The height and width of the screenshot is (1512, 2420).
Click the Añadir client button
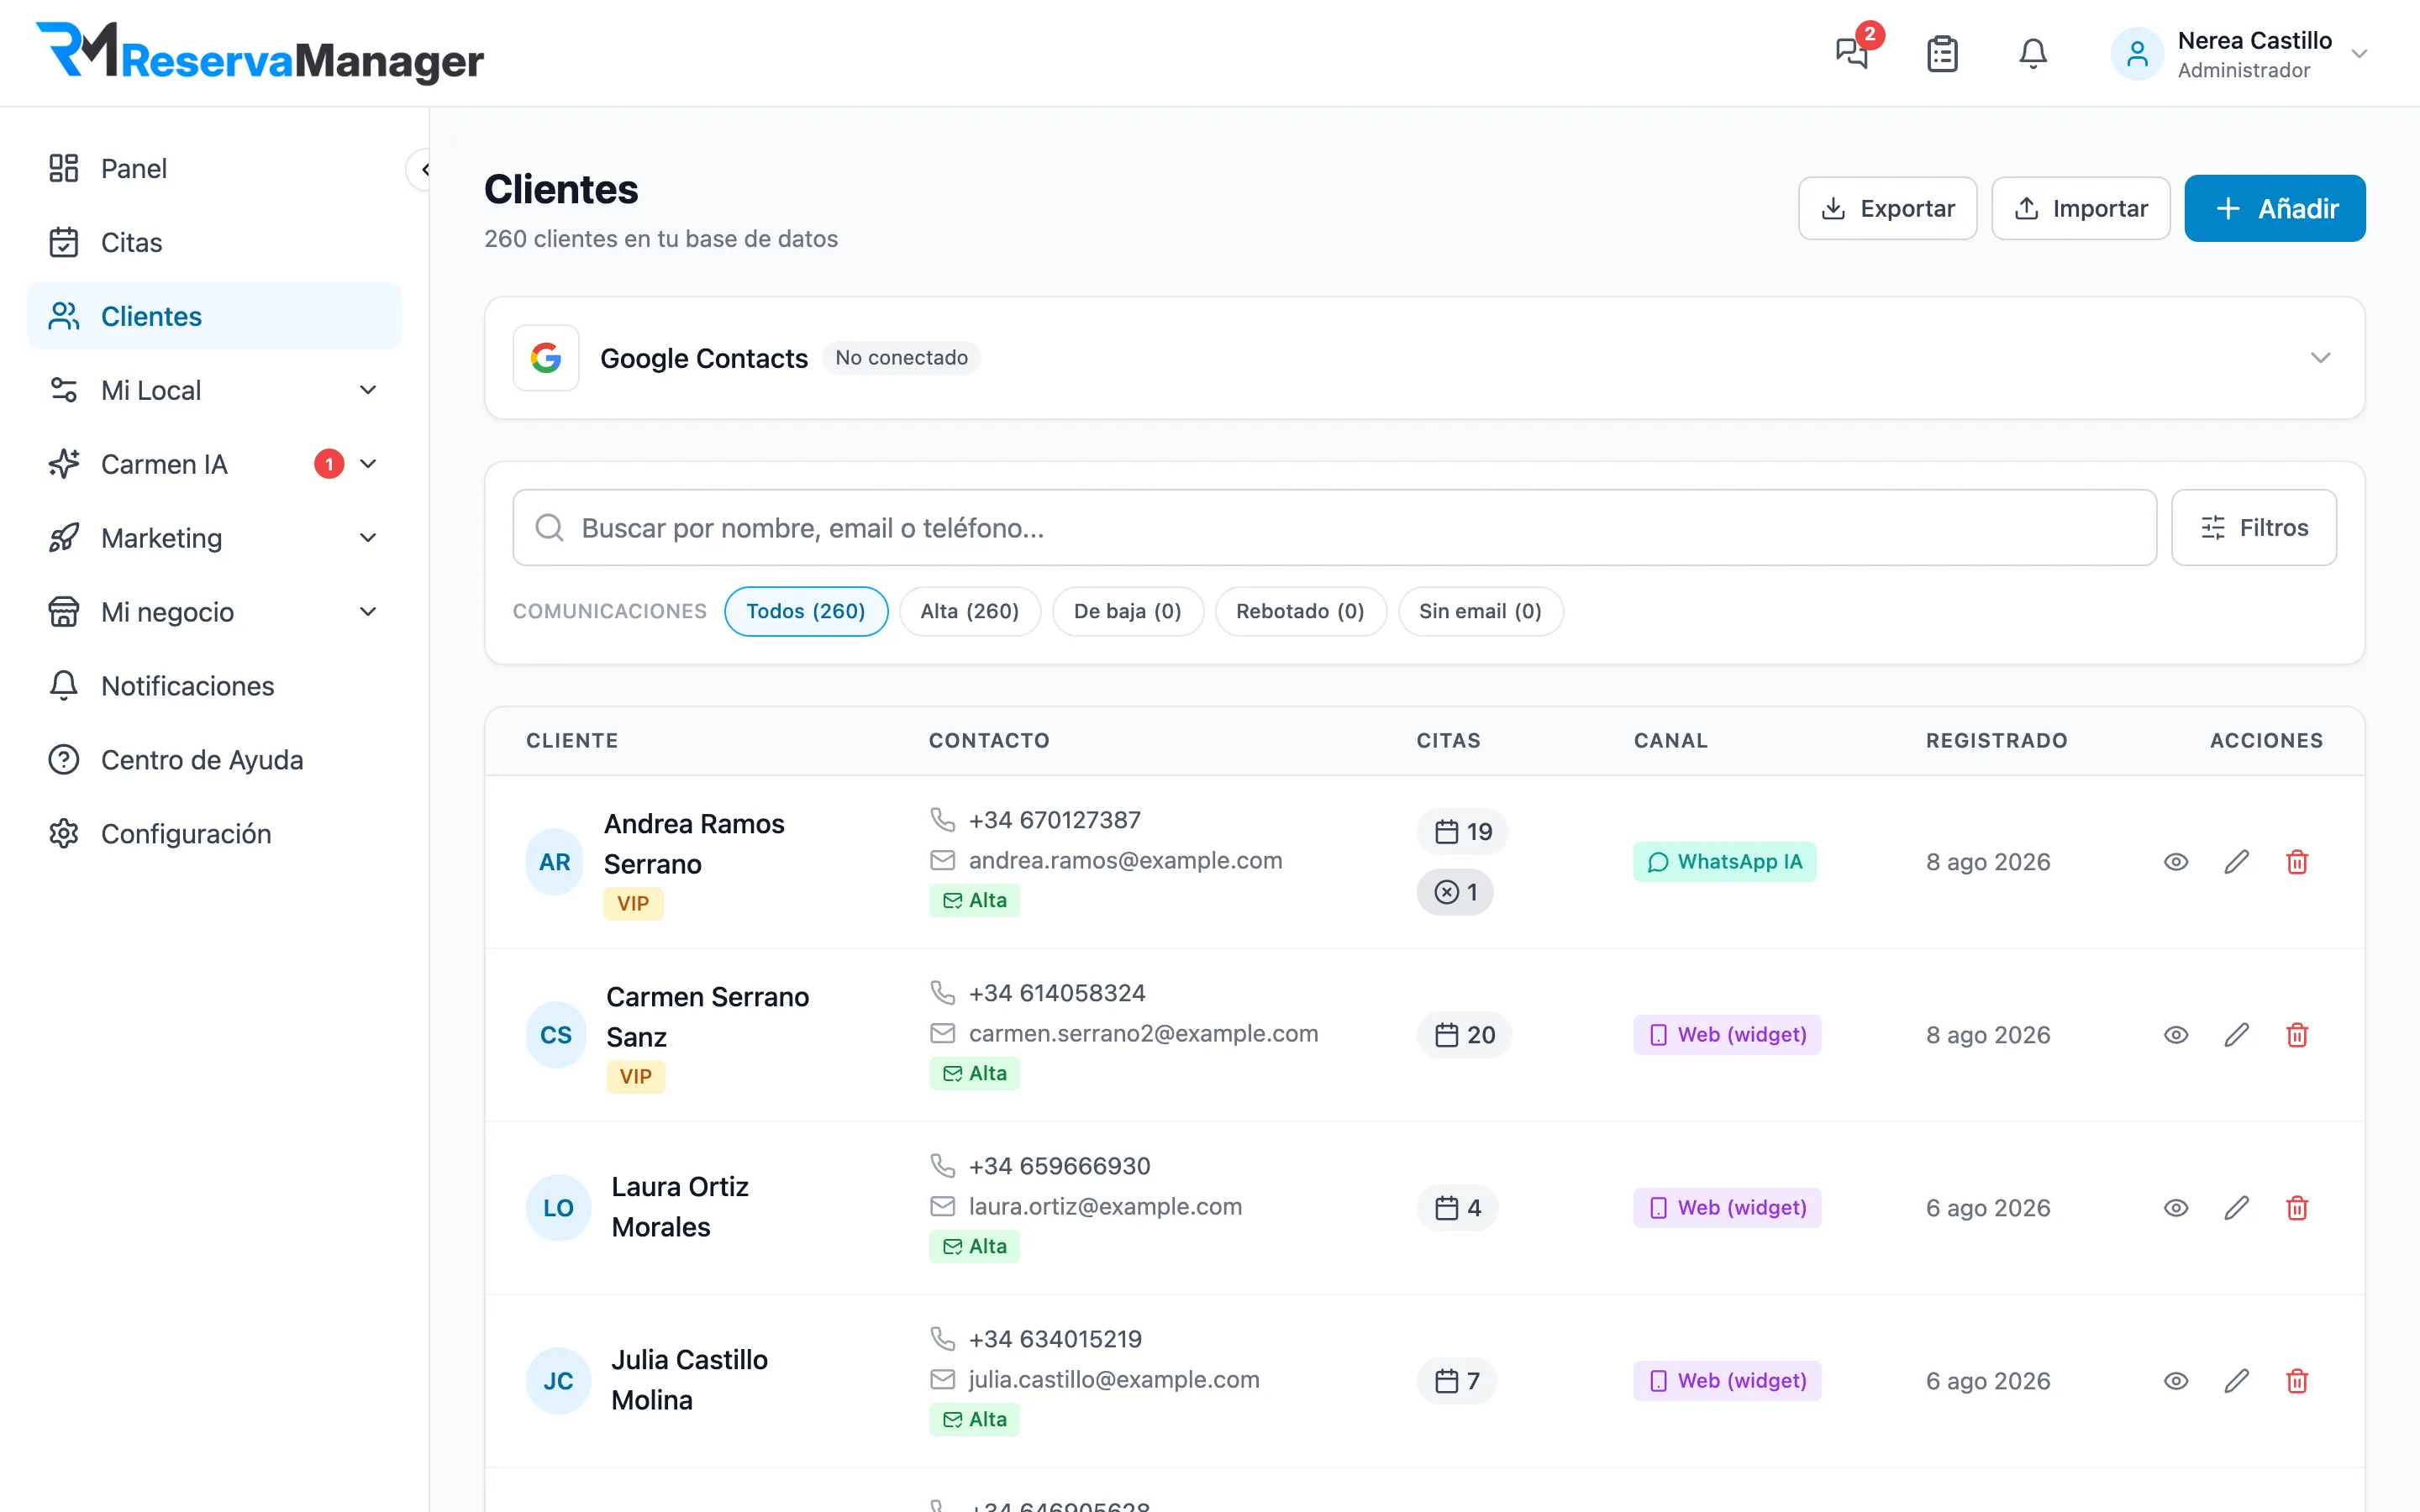pos(2274,208)
